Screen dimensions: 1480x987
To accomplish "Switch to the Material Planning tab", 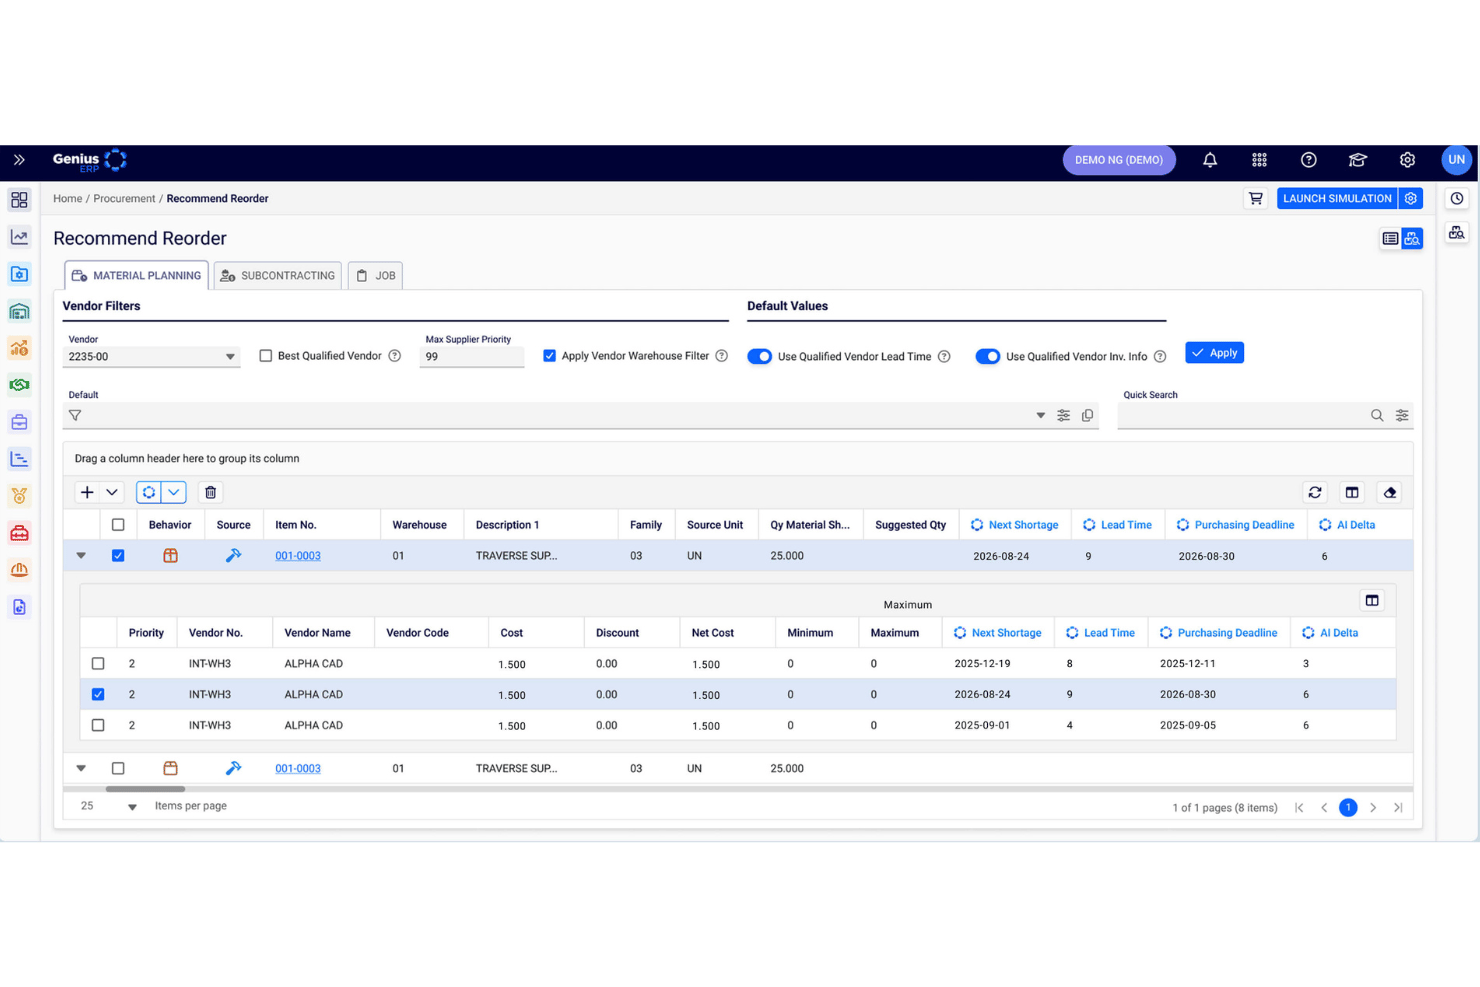I will point(137,276).
